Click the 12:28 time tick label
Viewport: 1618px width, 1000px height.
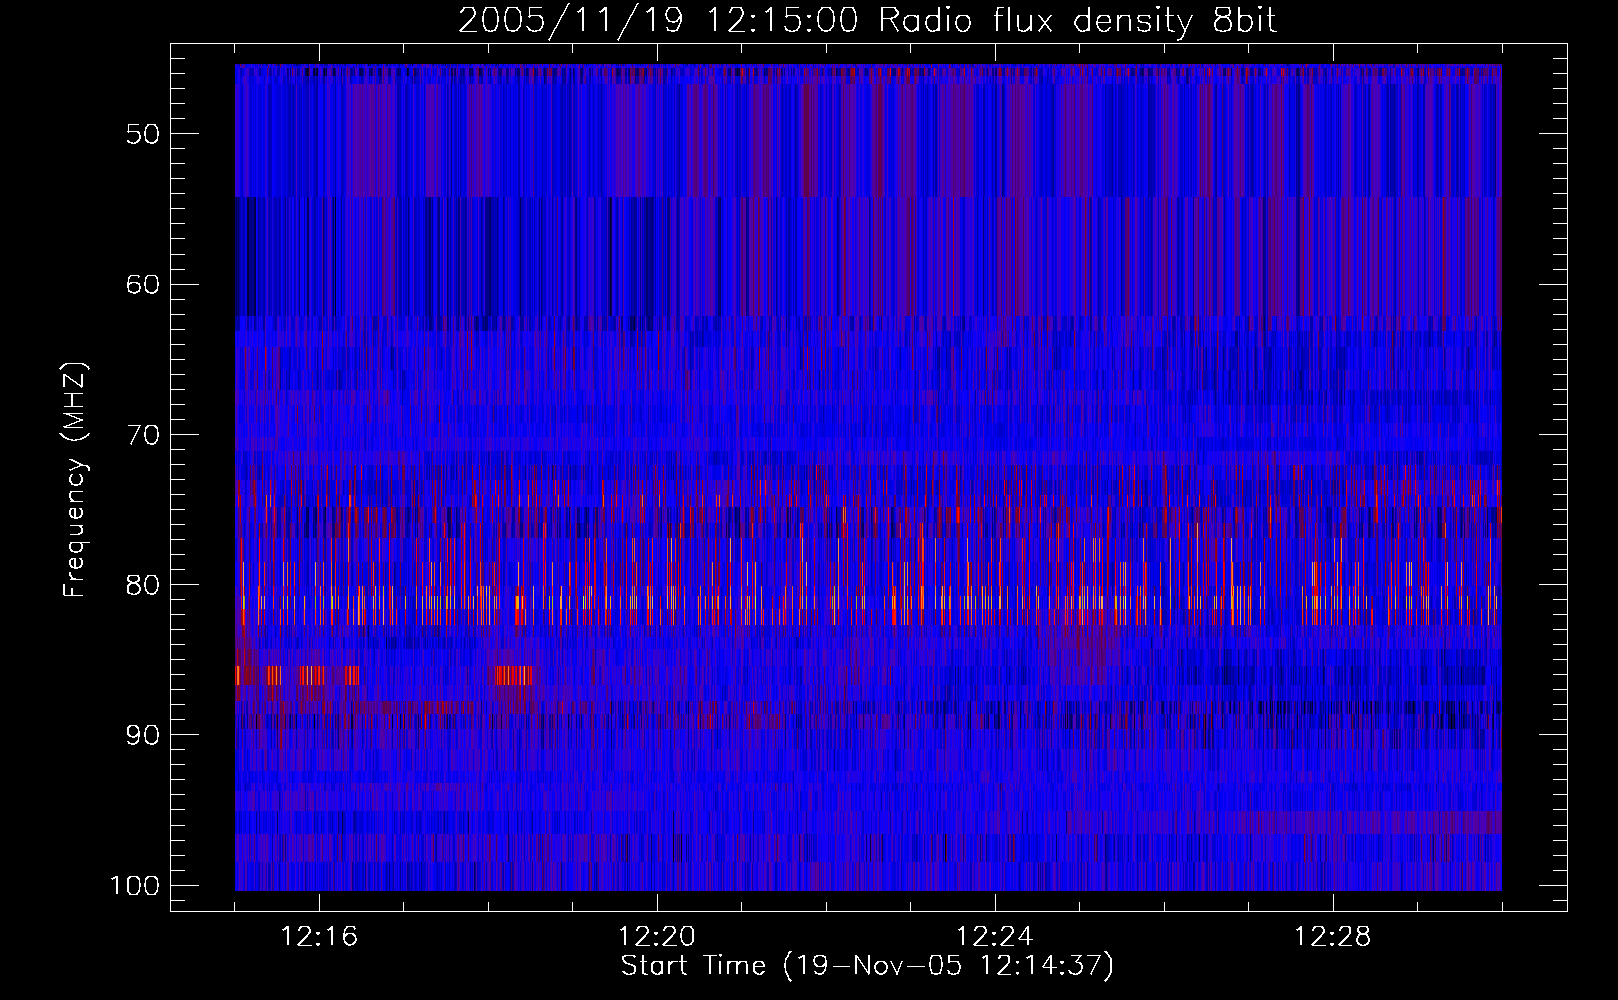click(1333, 937)
